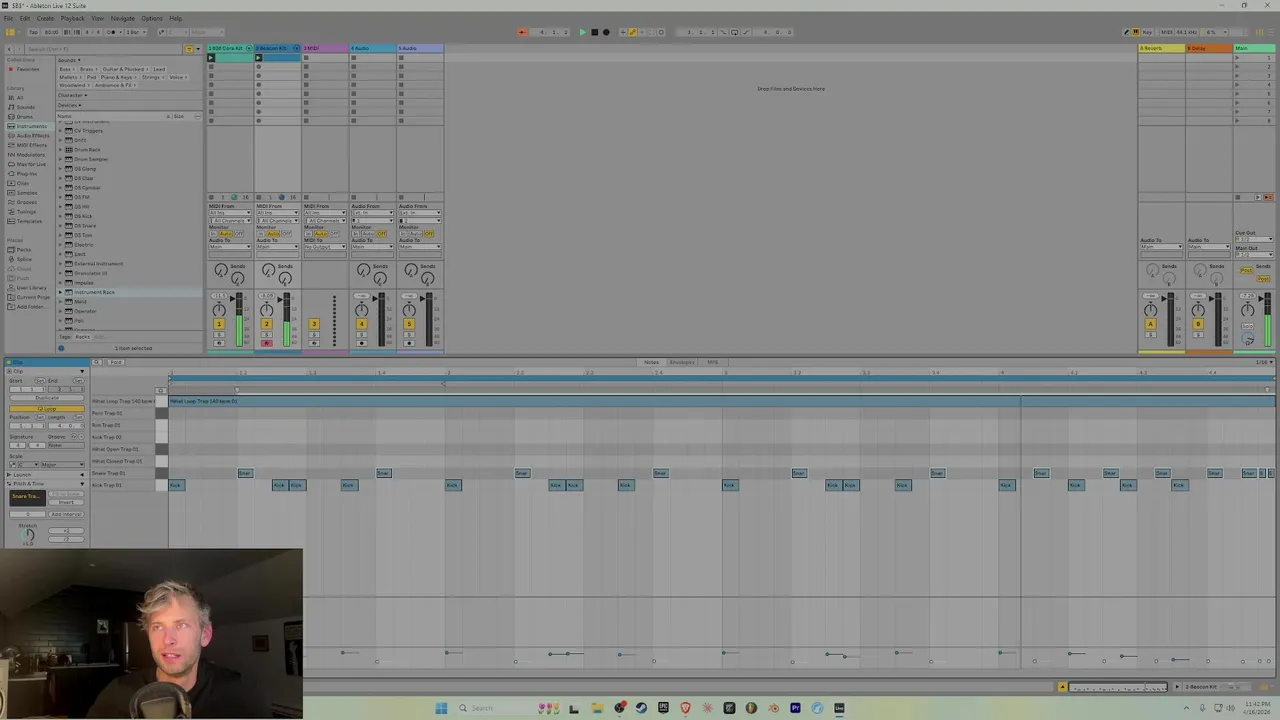
Task: Open the Help menu
Action: [x=175, y=18]
